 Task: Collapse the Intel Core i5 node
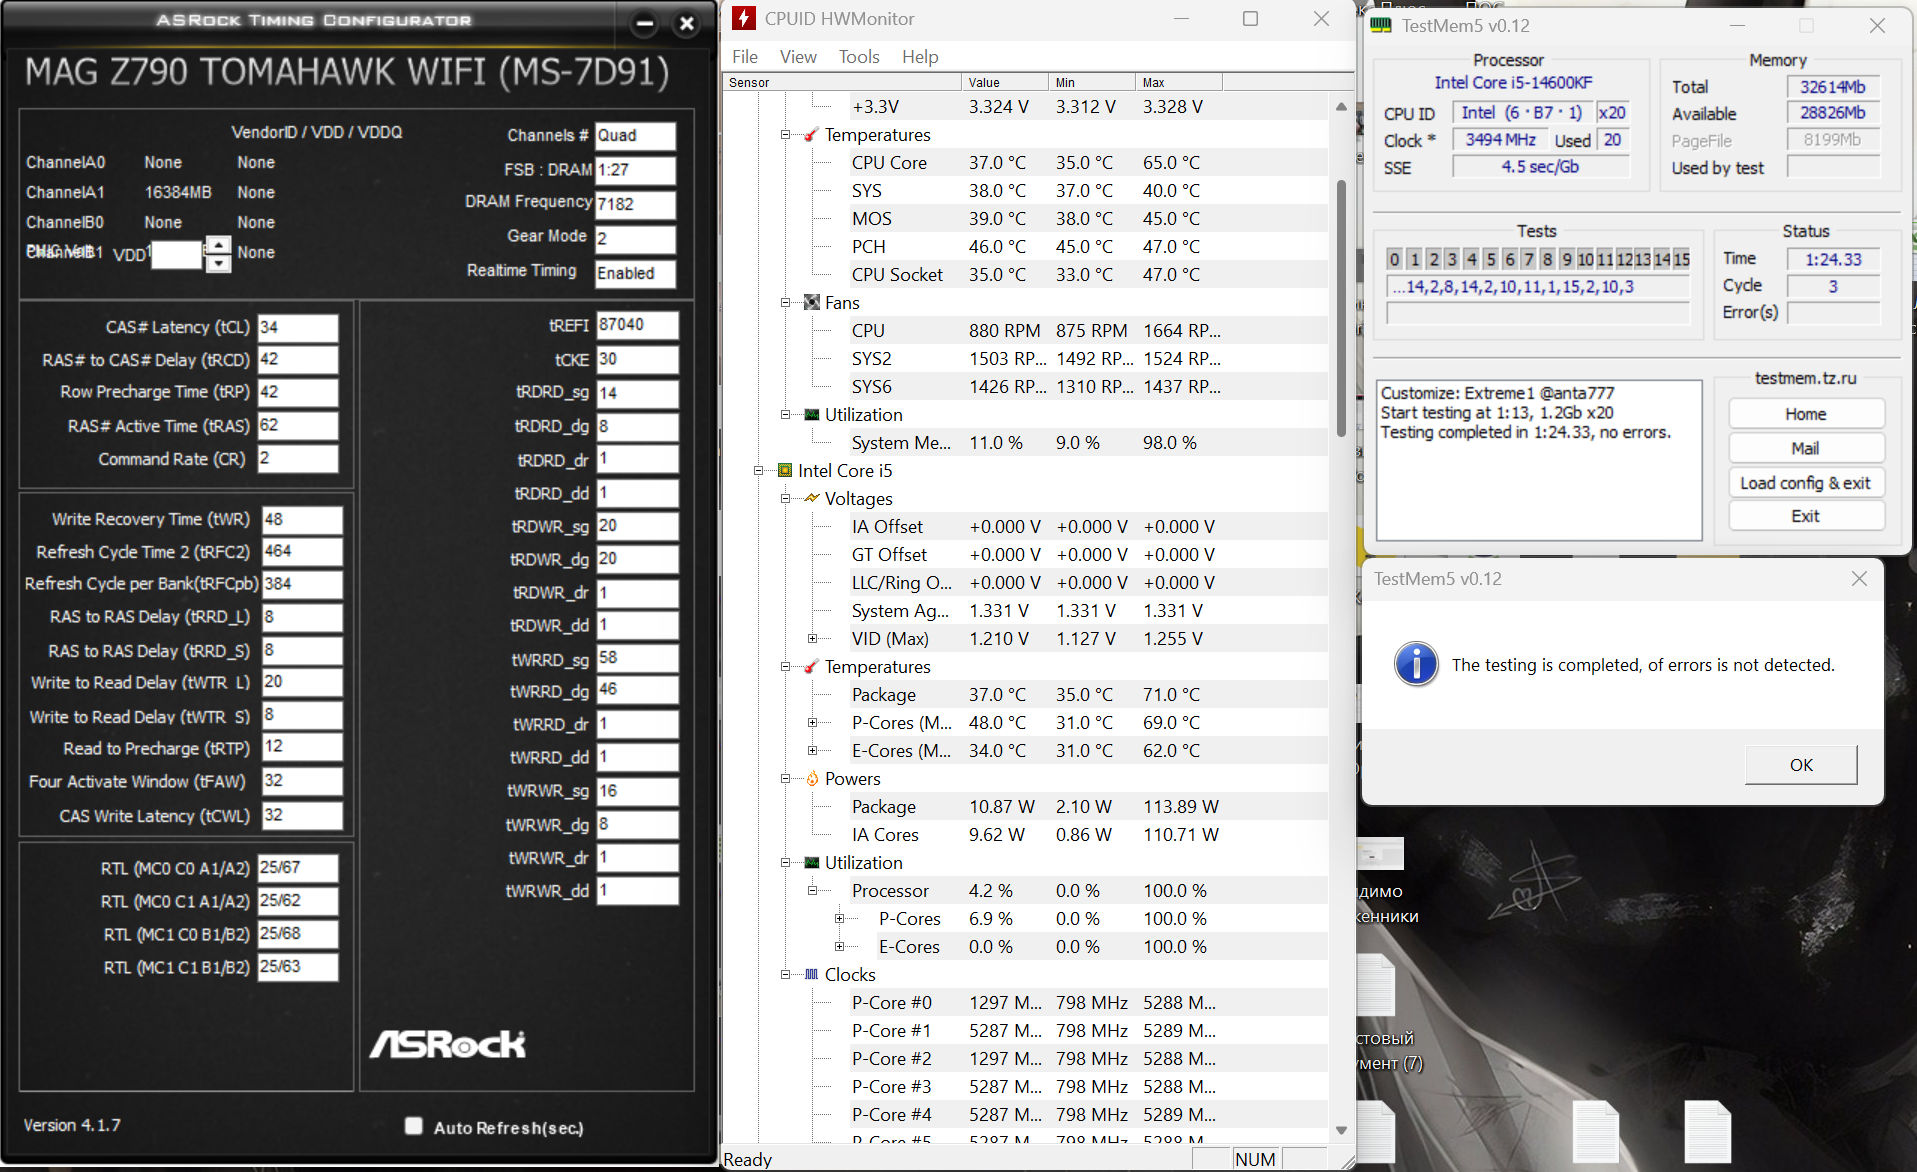click(x=759, y=471)
